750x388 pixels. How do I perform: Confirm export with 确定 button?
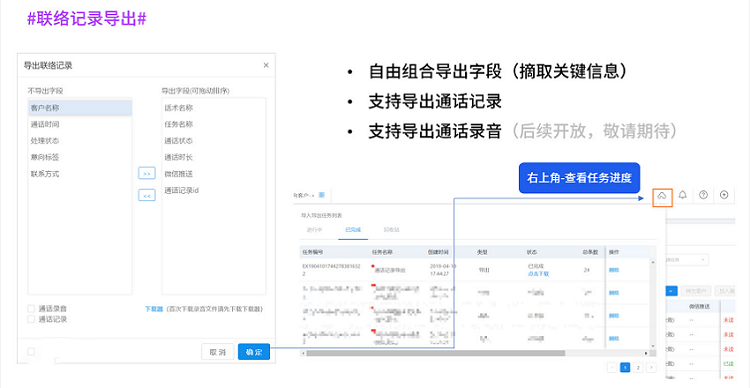[254, 352]
